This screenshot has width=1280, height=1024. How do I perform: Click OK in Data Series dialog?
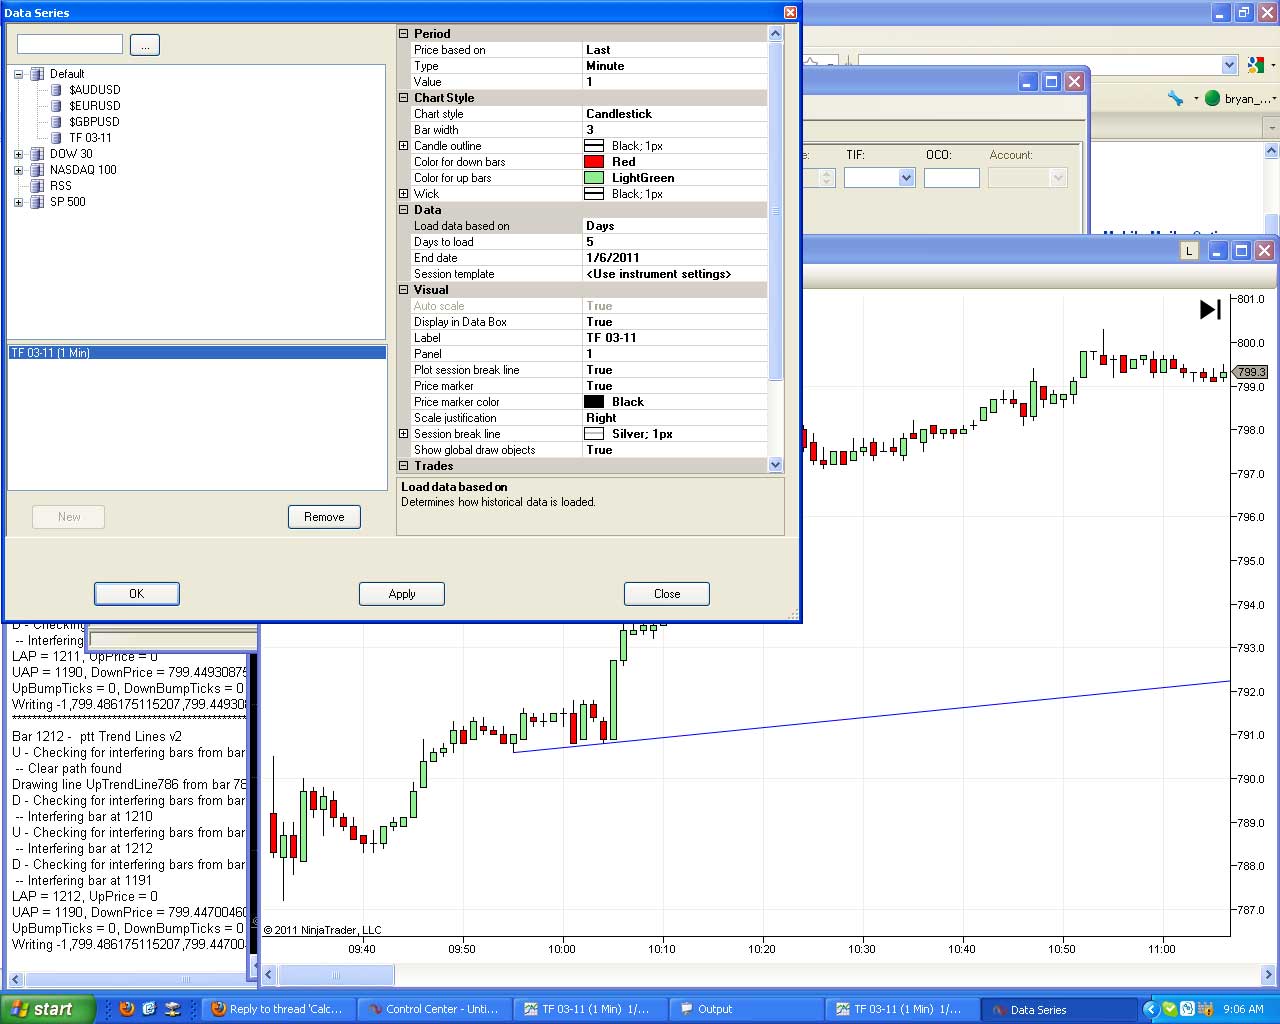[x=137, y=594]
